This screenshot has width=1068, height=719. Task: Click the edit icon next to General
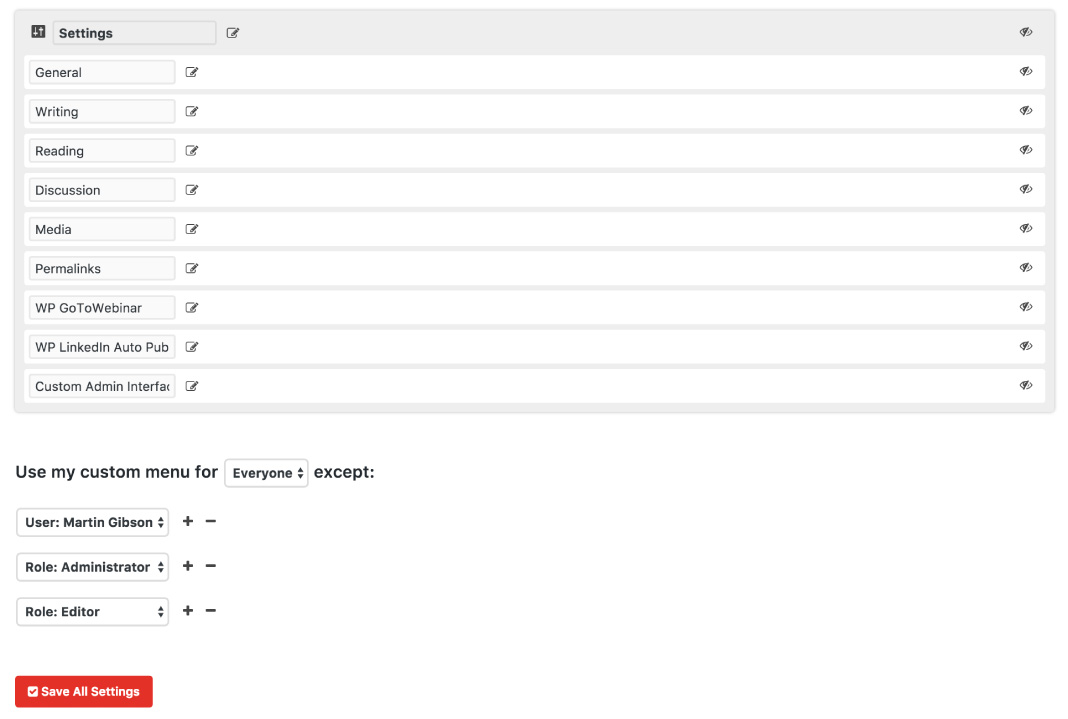(x=192, y=72)
